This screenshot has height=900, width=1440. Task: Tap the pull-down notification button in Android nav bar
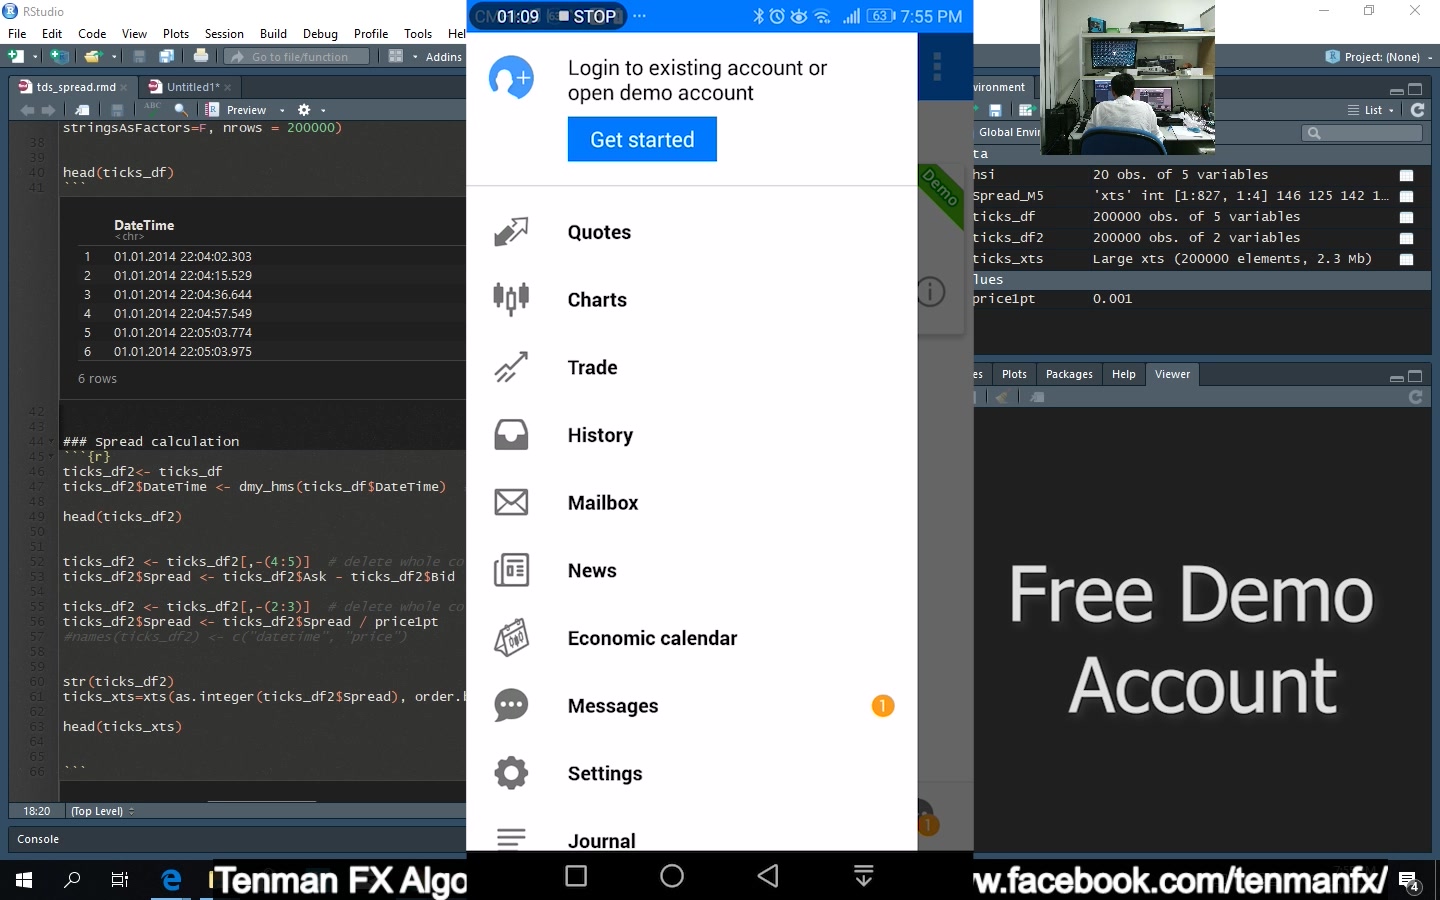pyautogui.click(x=864, y=876)
